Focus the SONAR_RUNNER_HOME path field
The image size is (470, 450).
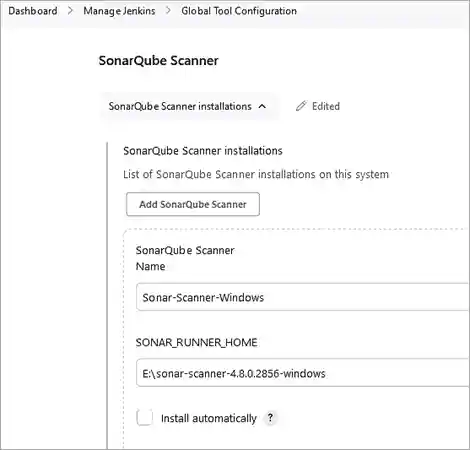tap(303, 373)
